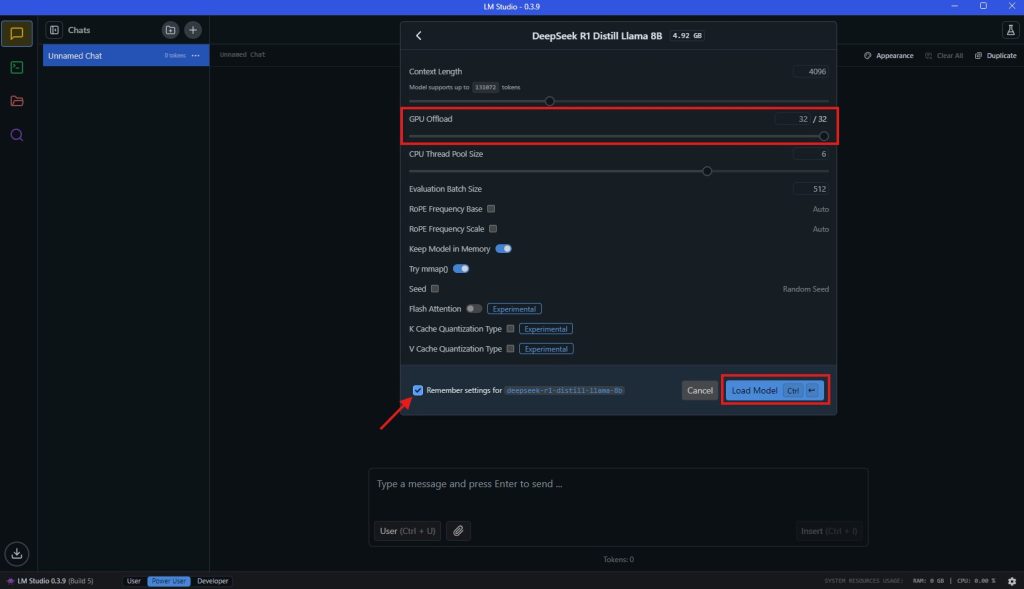Cancel the model settings dialog
The height and width of the screenshot is (589, 1024).
click(x=699, y=390)
